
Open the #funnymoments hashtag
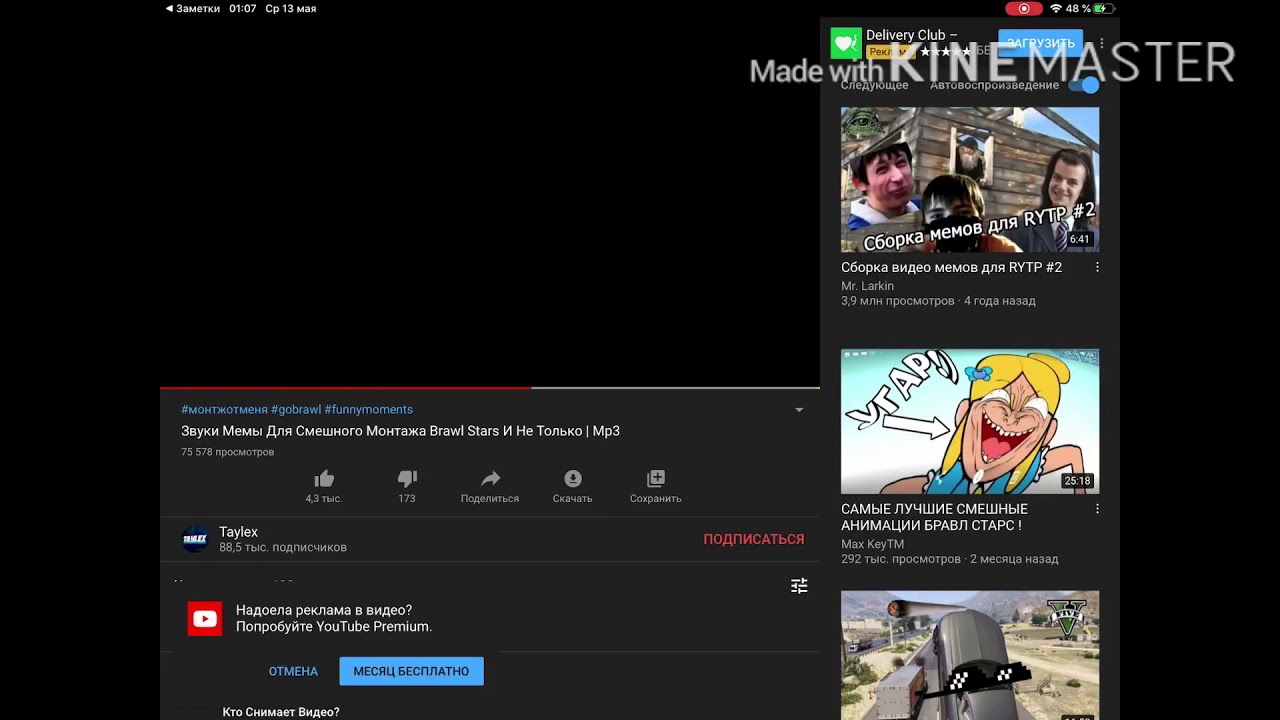[x=369, y=410]
